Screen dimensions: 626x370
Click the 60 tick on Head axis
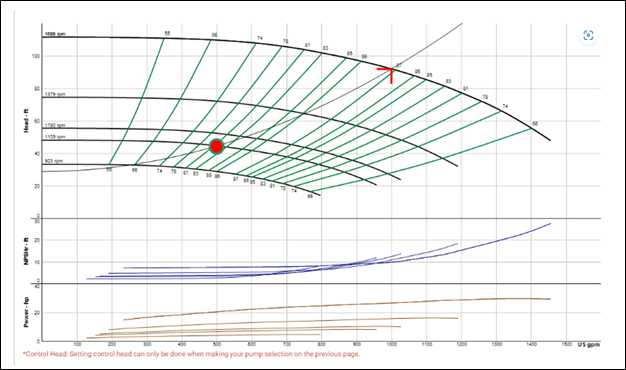click(37, 121)
